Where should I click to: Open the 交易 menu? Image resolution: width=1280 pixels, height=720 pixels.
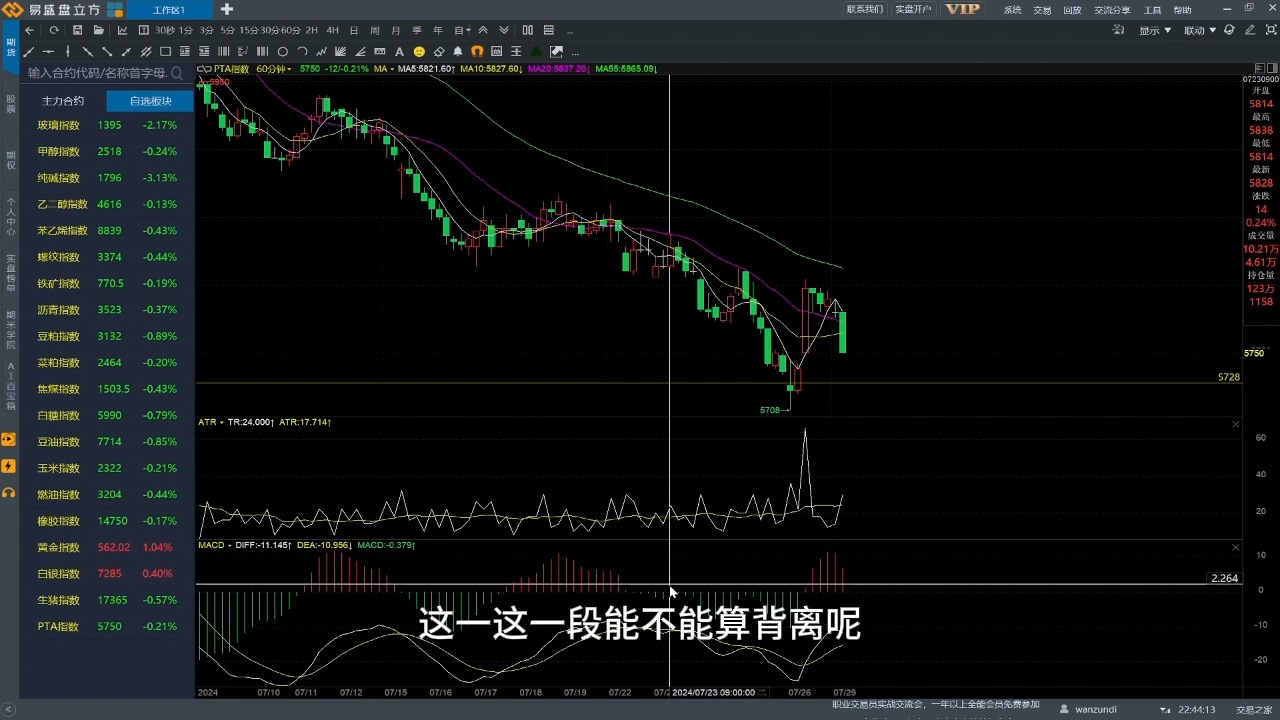1042,10
